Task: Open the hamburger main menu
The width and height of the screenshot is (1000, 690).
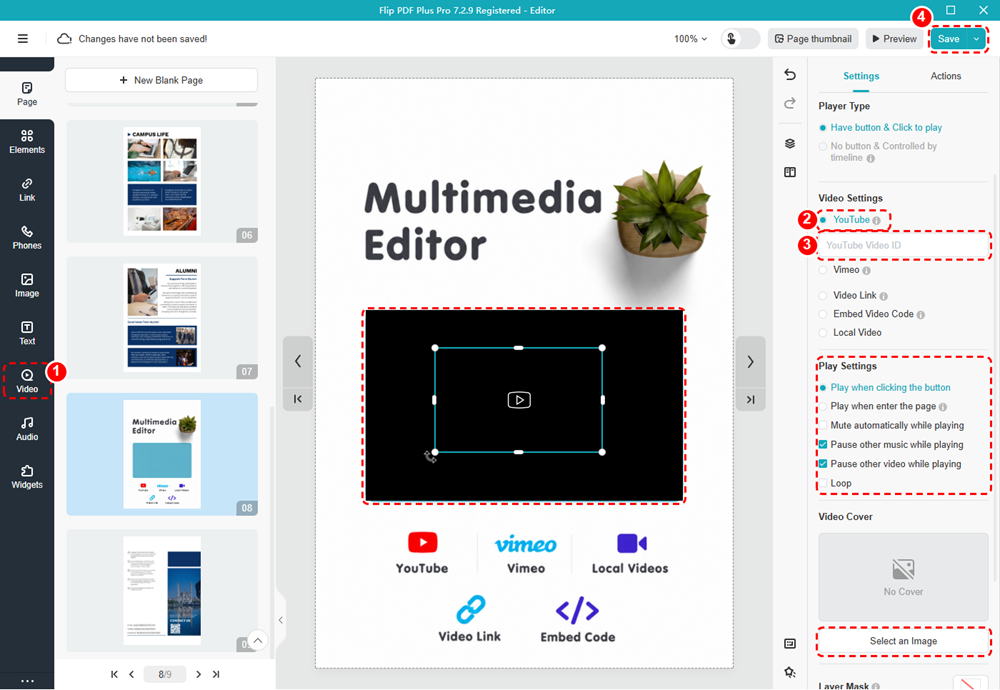Action: pos(22,39)
